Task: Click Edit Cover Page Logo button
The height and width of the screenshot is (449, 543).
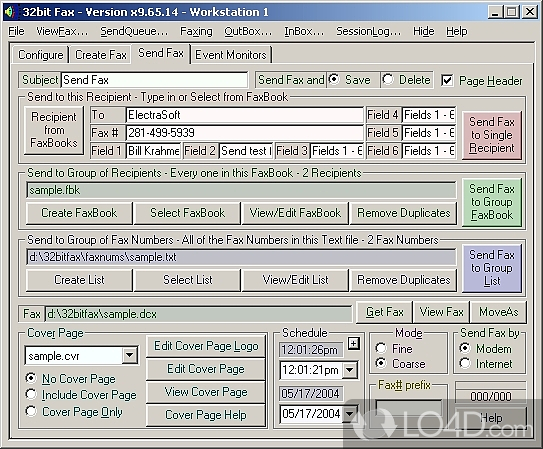Action: 206,346
